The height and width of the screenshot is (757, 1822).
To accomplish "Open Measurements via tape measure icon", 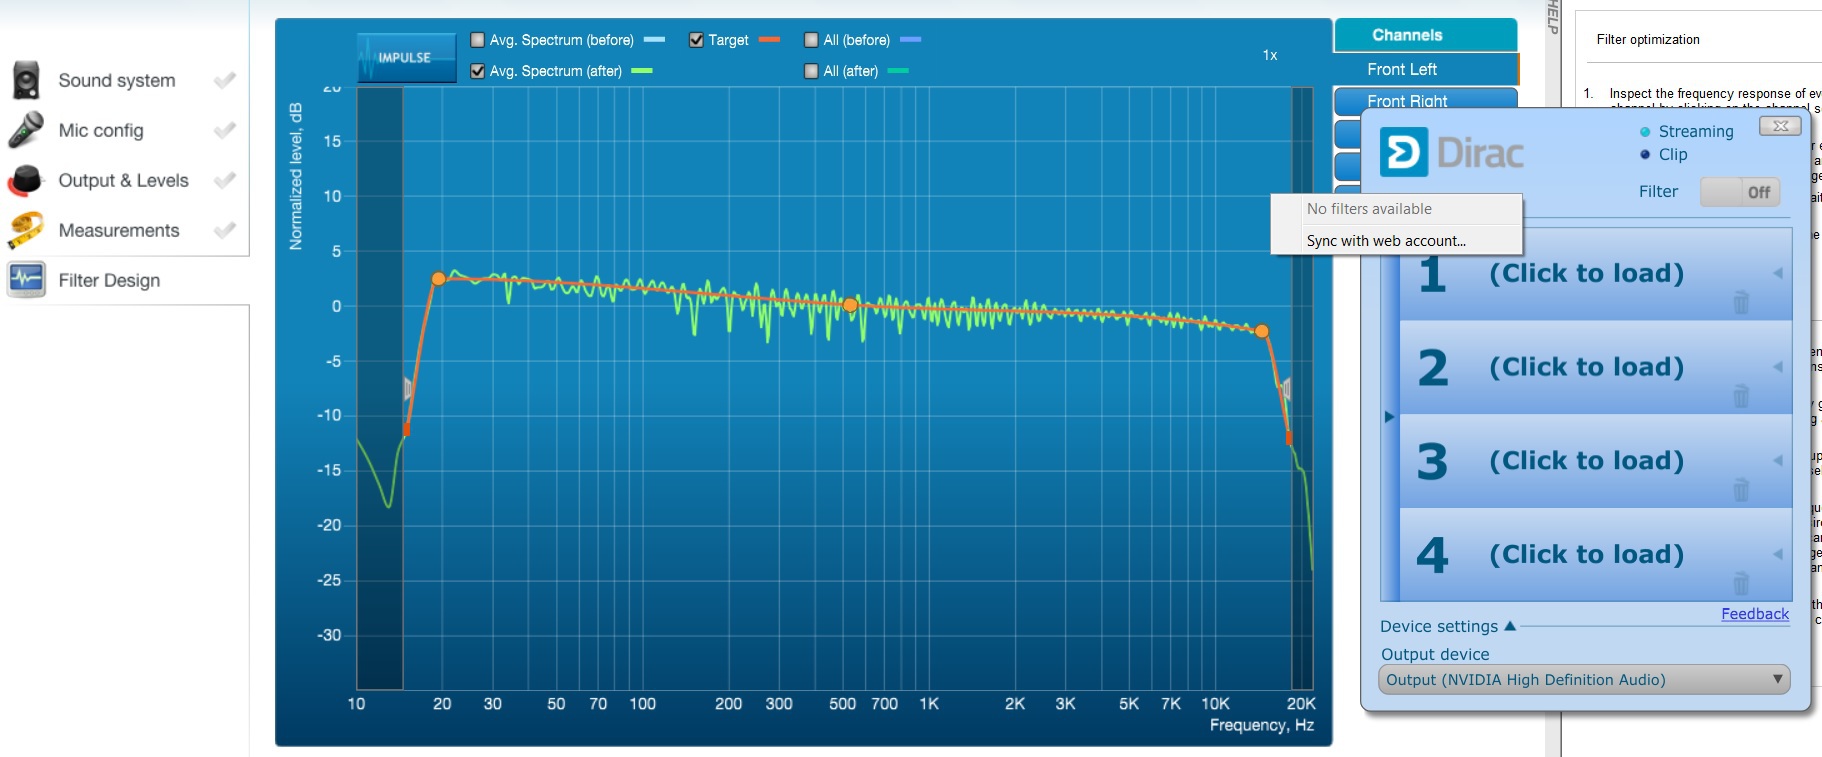I will coord(26,230).
